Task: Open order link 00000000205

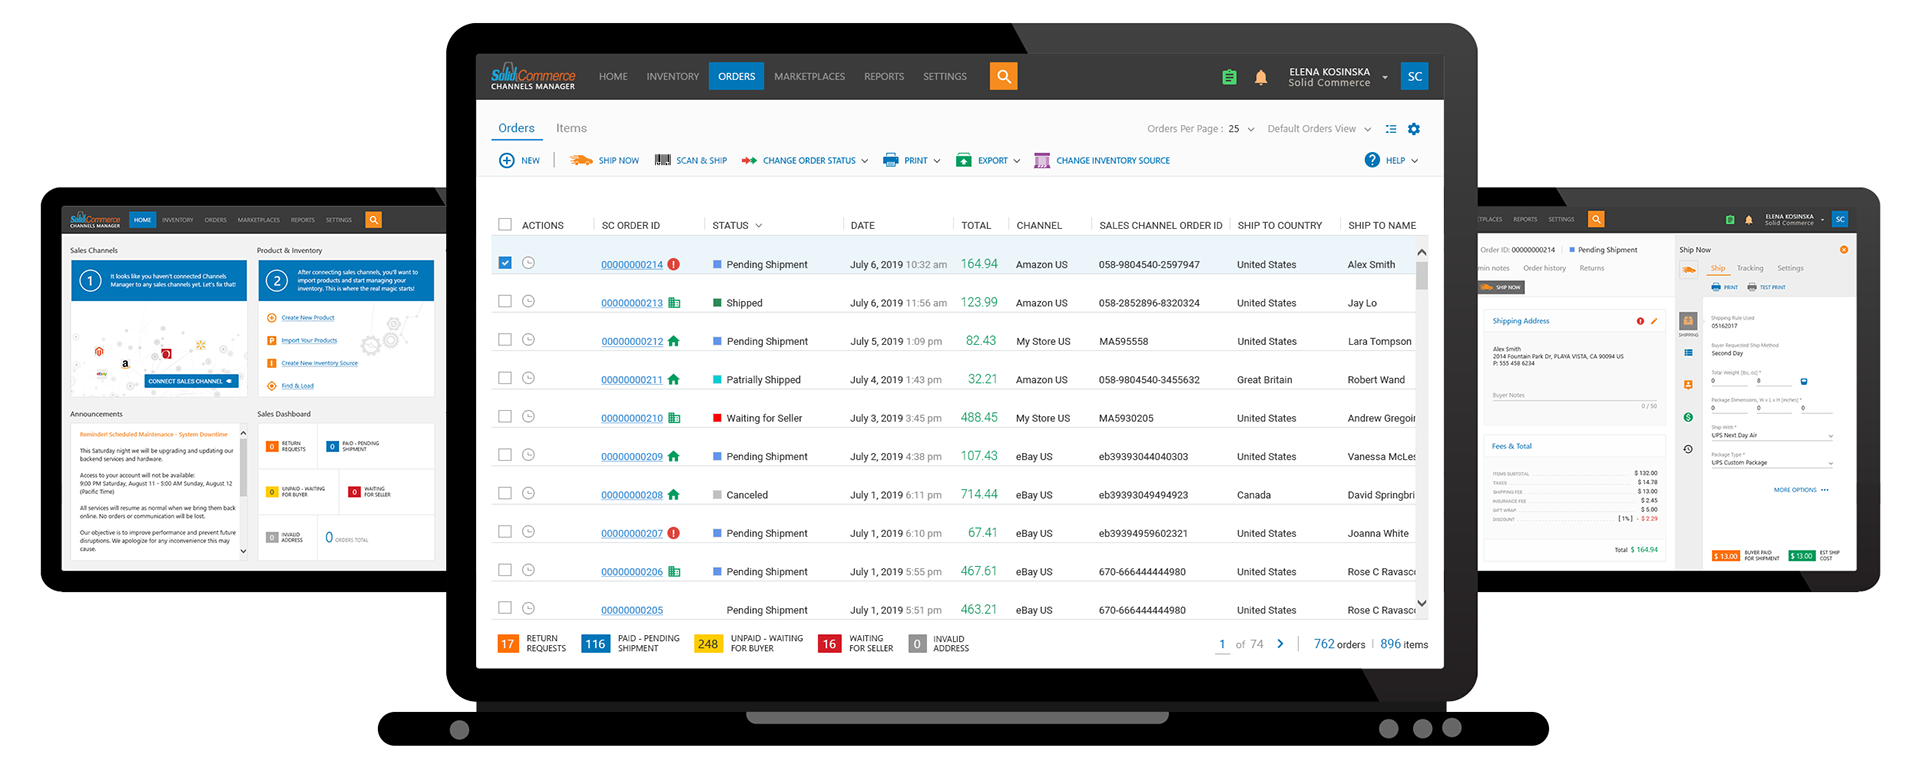Action: point(632,611)
